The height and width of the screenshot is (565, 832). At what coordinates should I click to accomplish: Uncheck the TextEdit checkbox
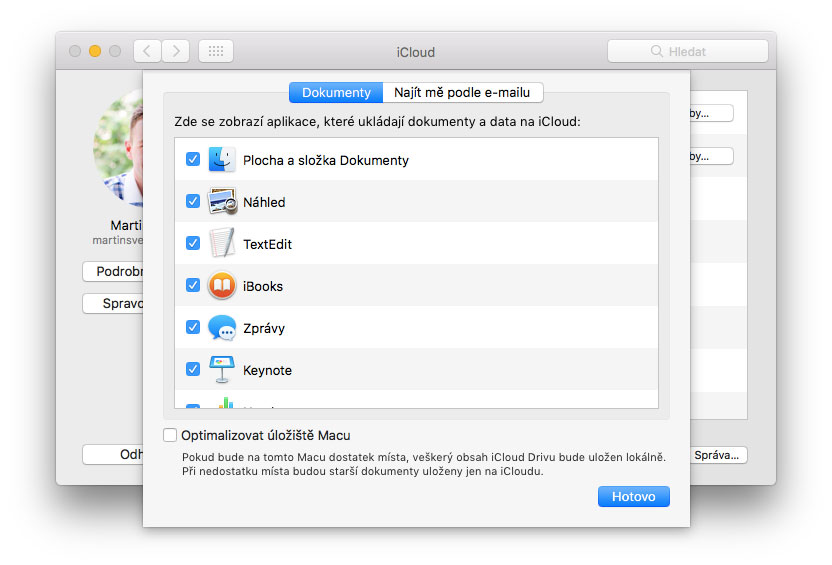(193, 243)
